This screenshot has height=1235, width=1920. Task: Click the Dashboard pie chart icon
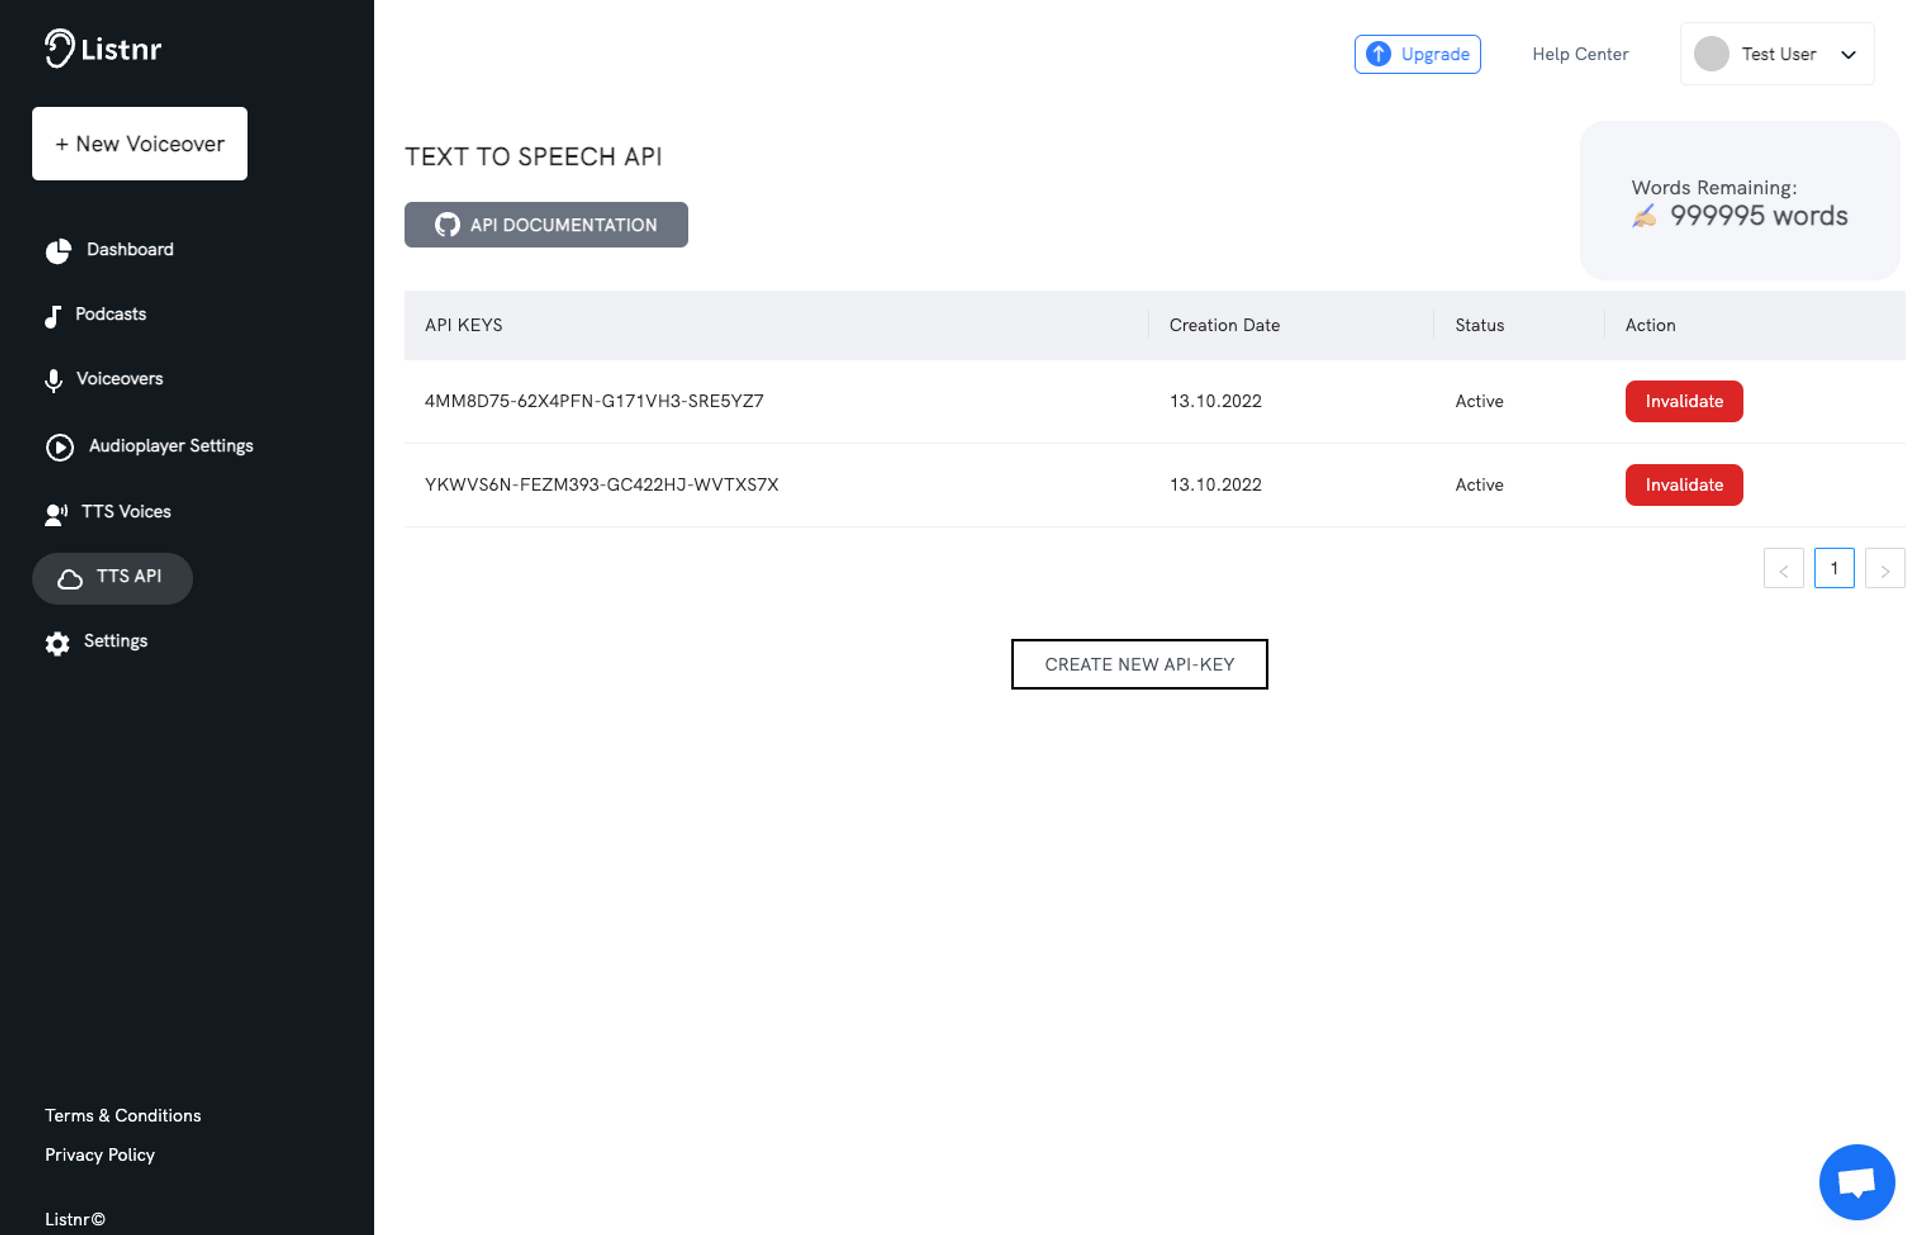click(58, 251)
